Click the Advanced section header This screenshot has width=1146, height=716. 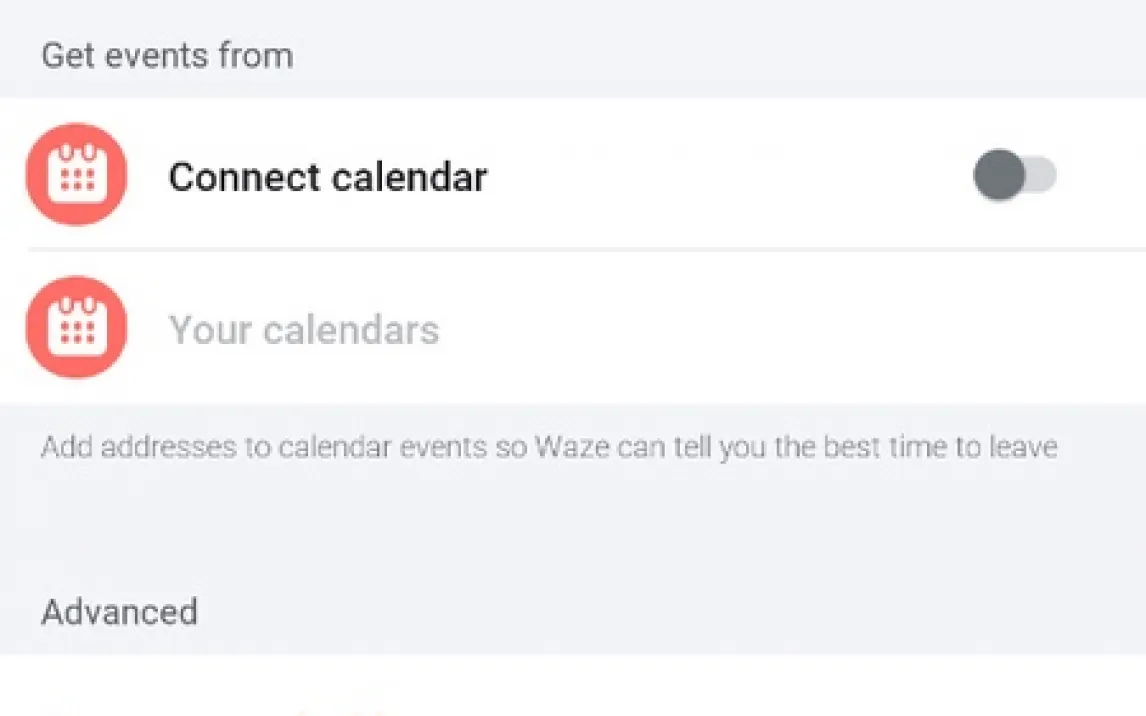click(119, 611)
